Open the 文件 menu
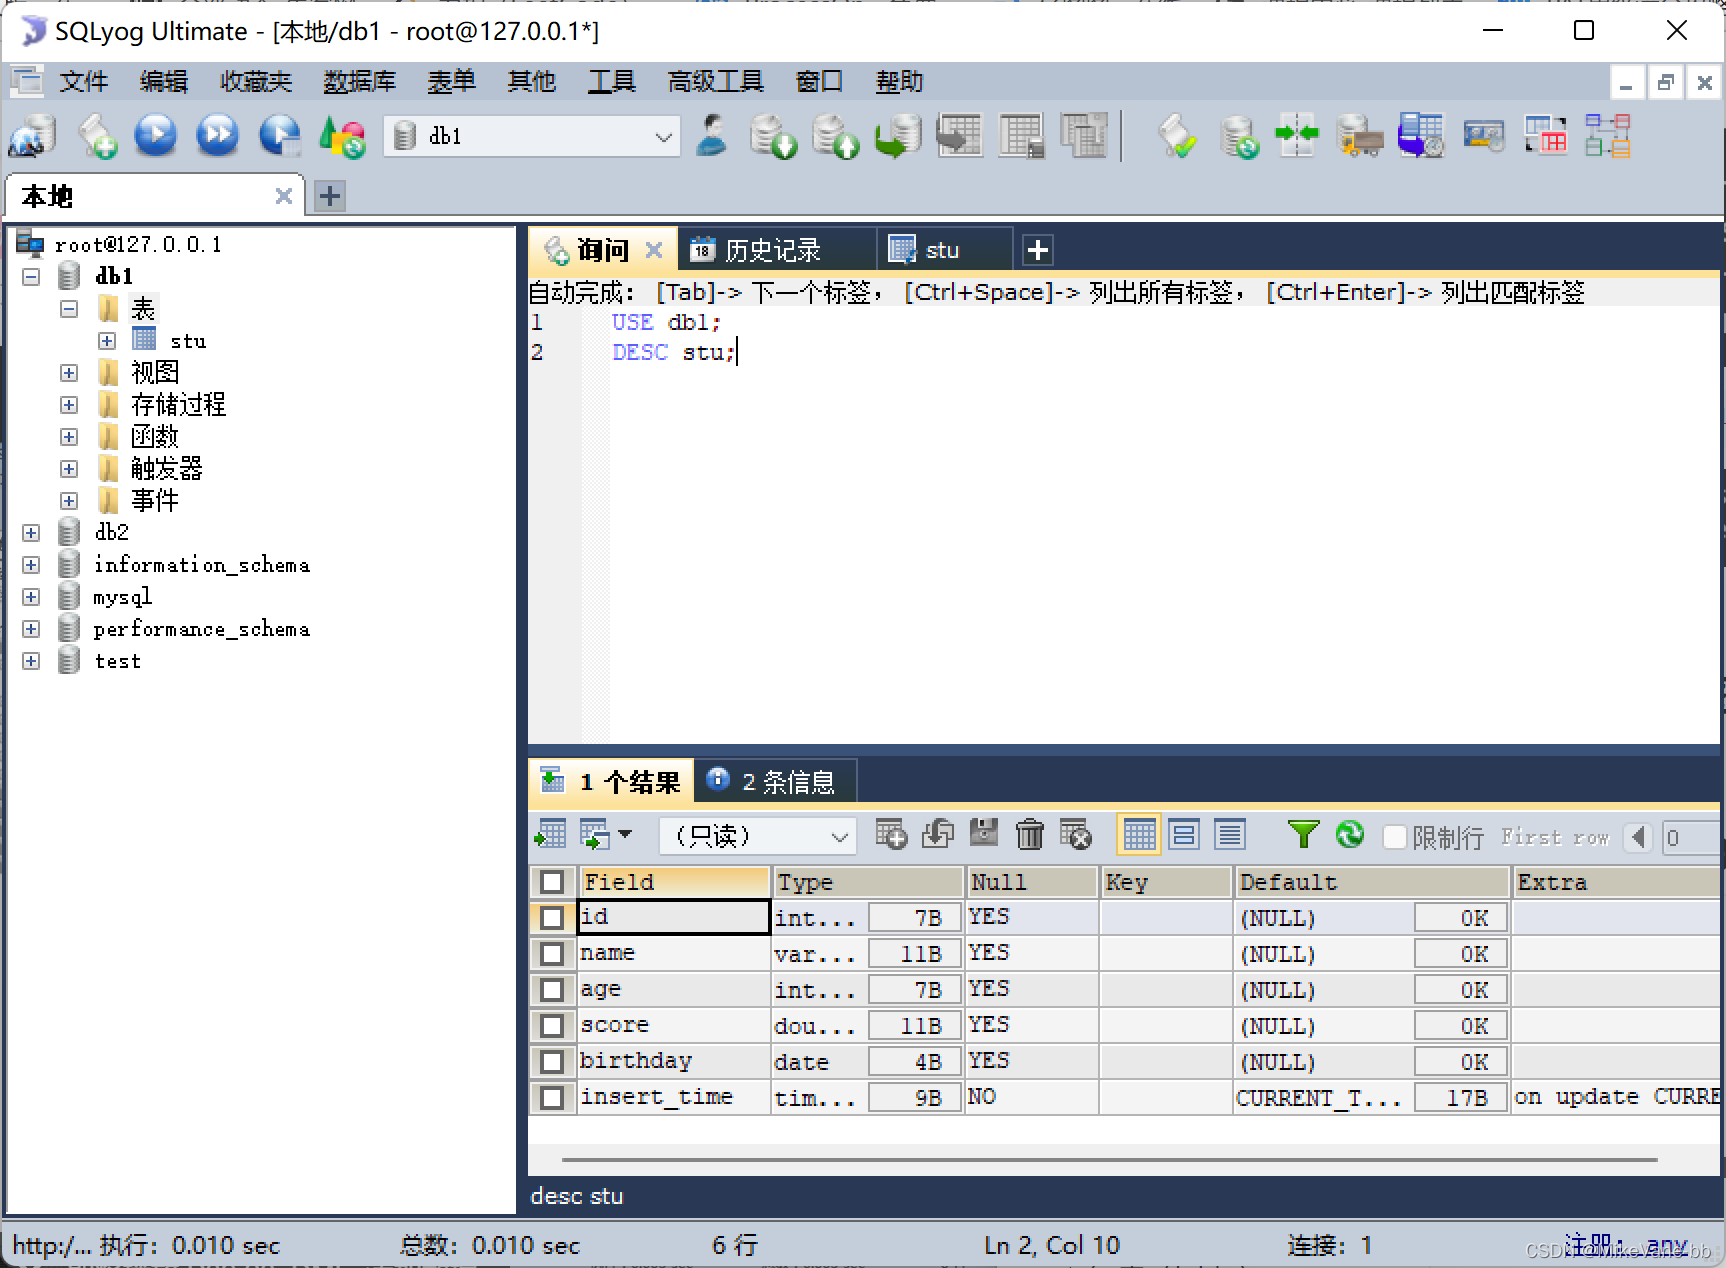1726x1268 pixels. 84,81
